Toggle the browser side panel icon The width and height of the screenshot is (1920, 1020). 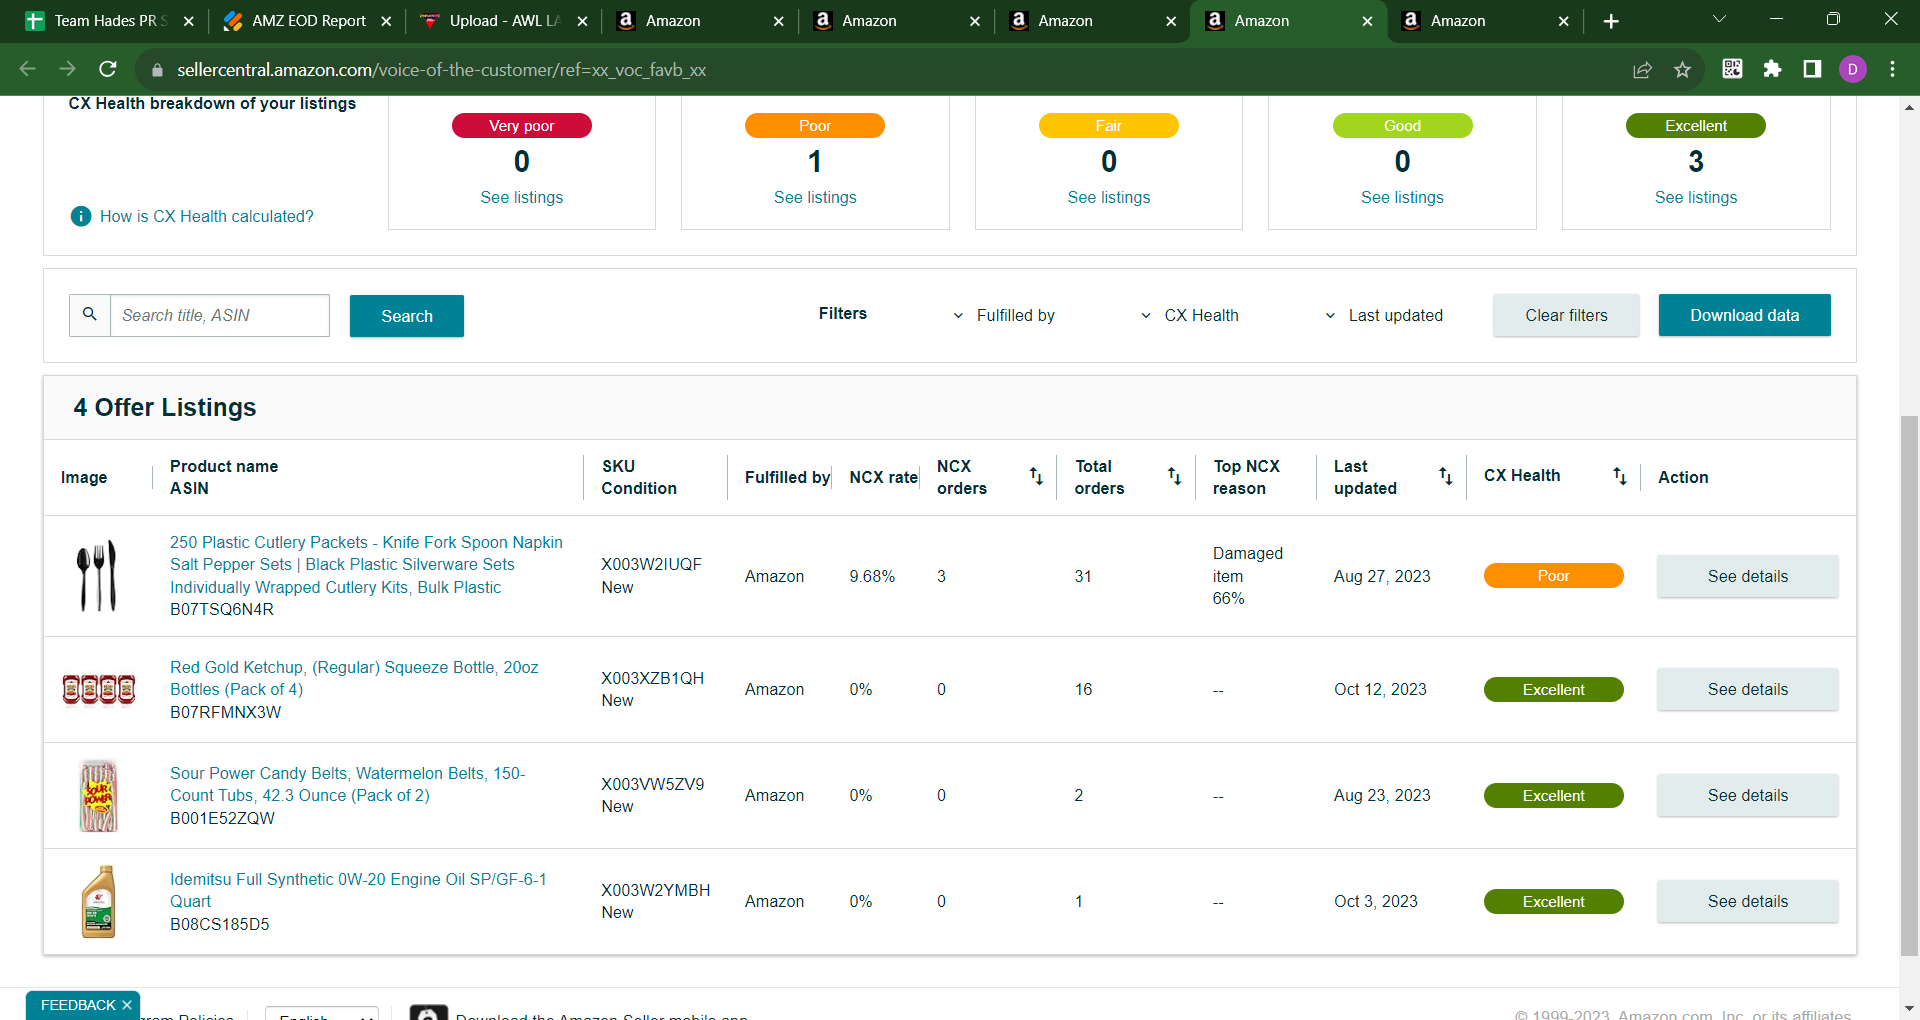point(1812,68)
